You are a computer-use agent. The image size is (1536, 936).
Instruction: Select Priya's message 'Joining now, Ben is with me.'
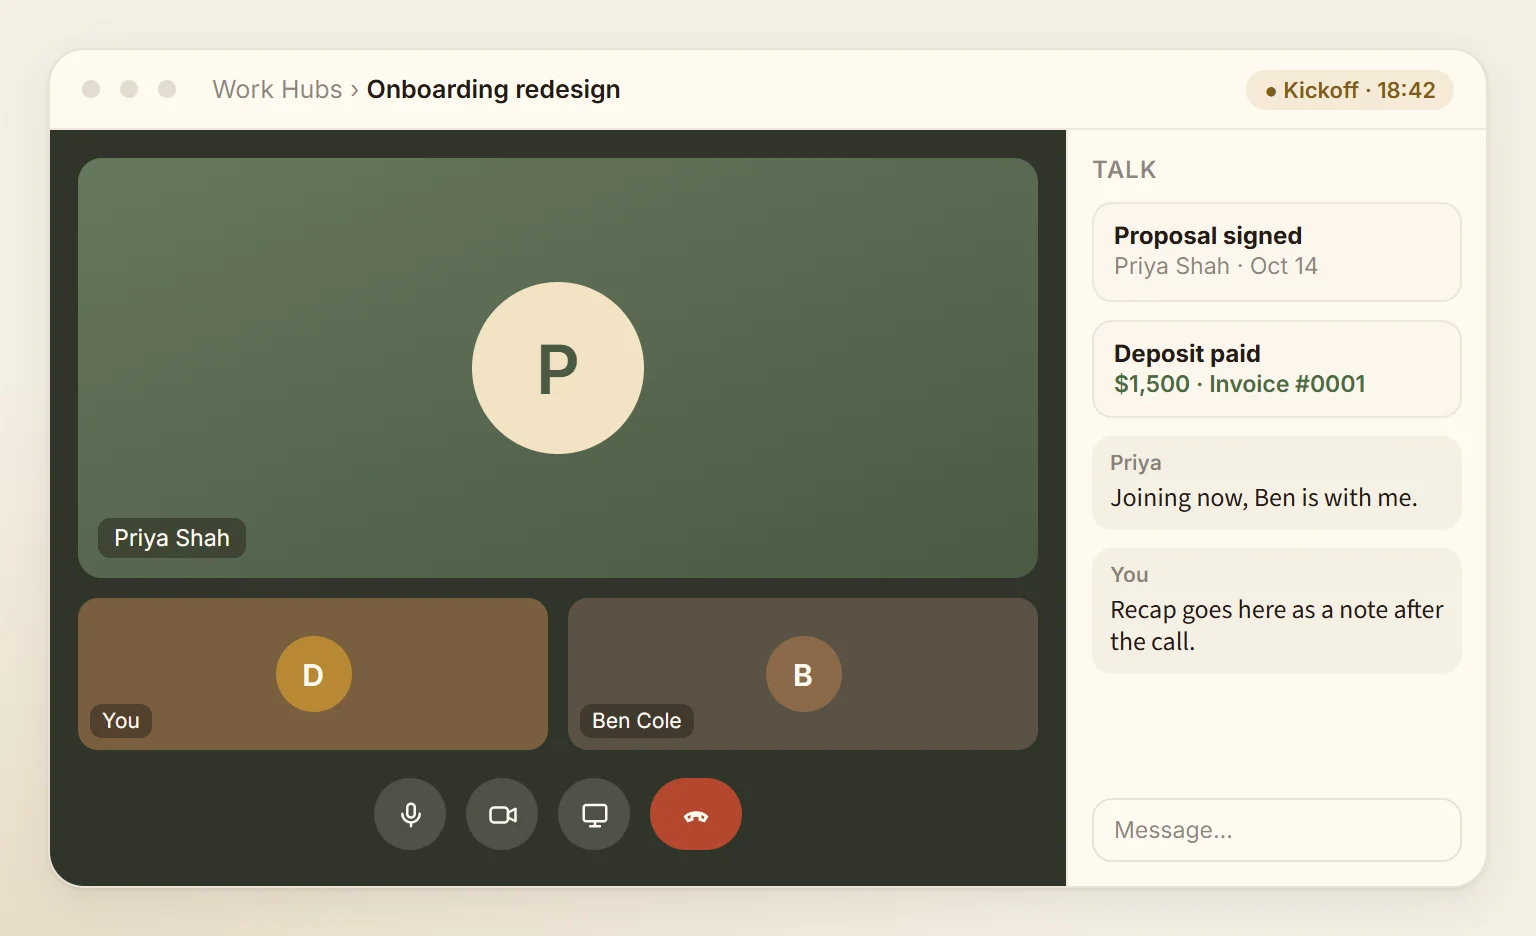pyautogui.click(x=1277, y=483)
